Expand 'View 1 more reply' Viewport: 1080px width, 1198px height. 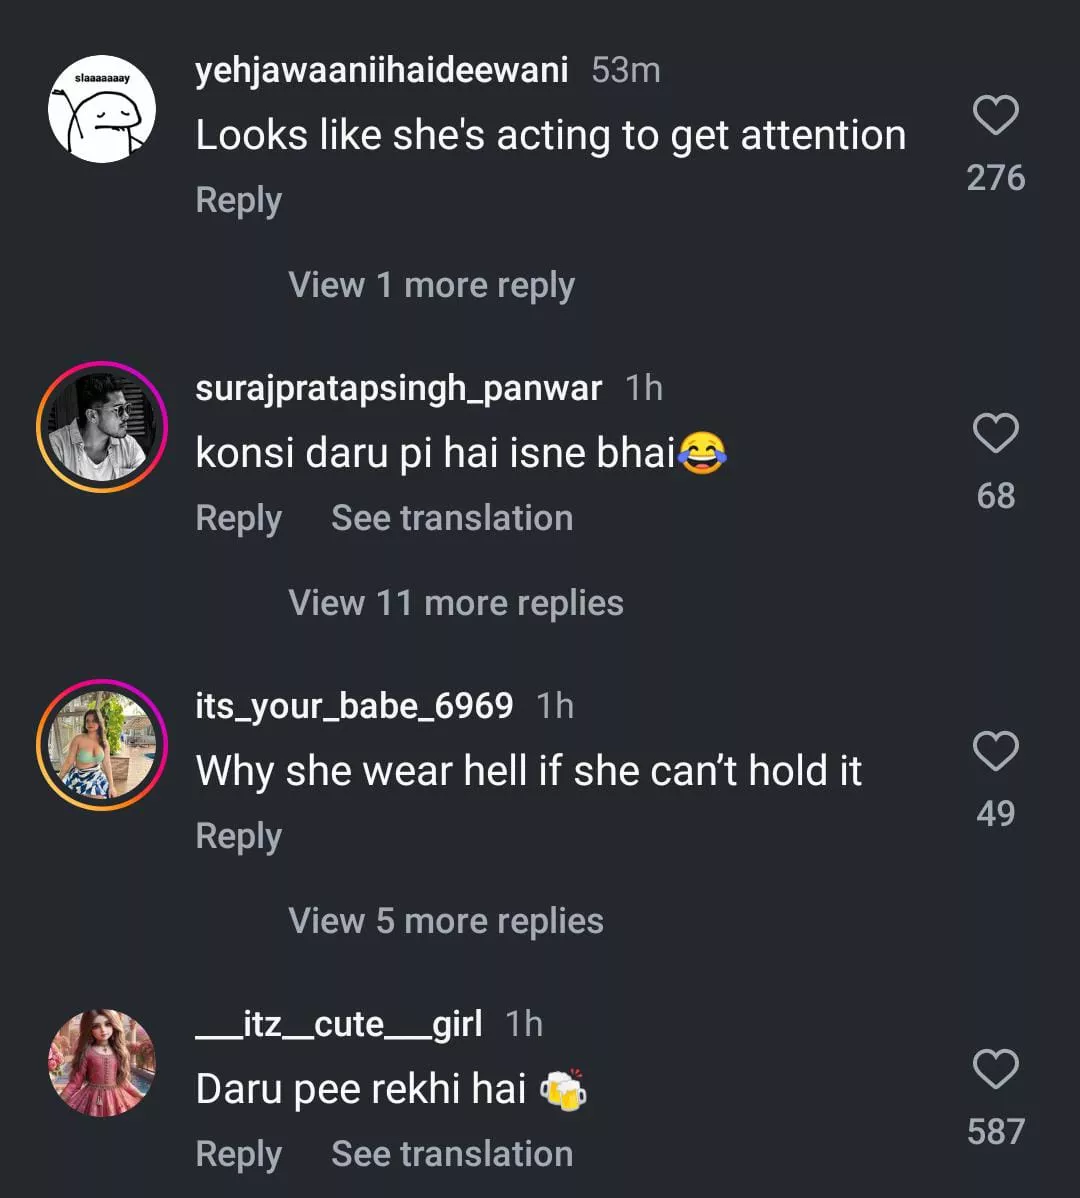pyautogui.click(x=431, y=285)
